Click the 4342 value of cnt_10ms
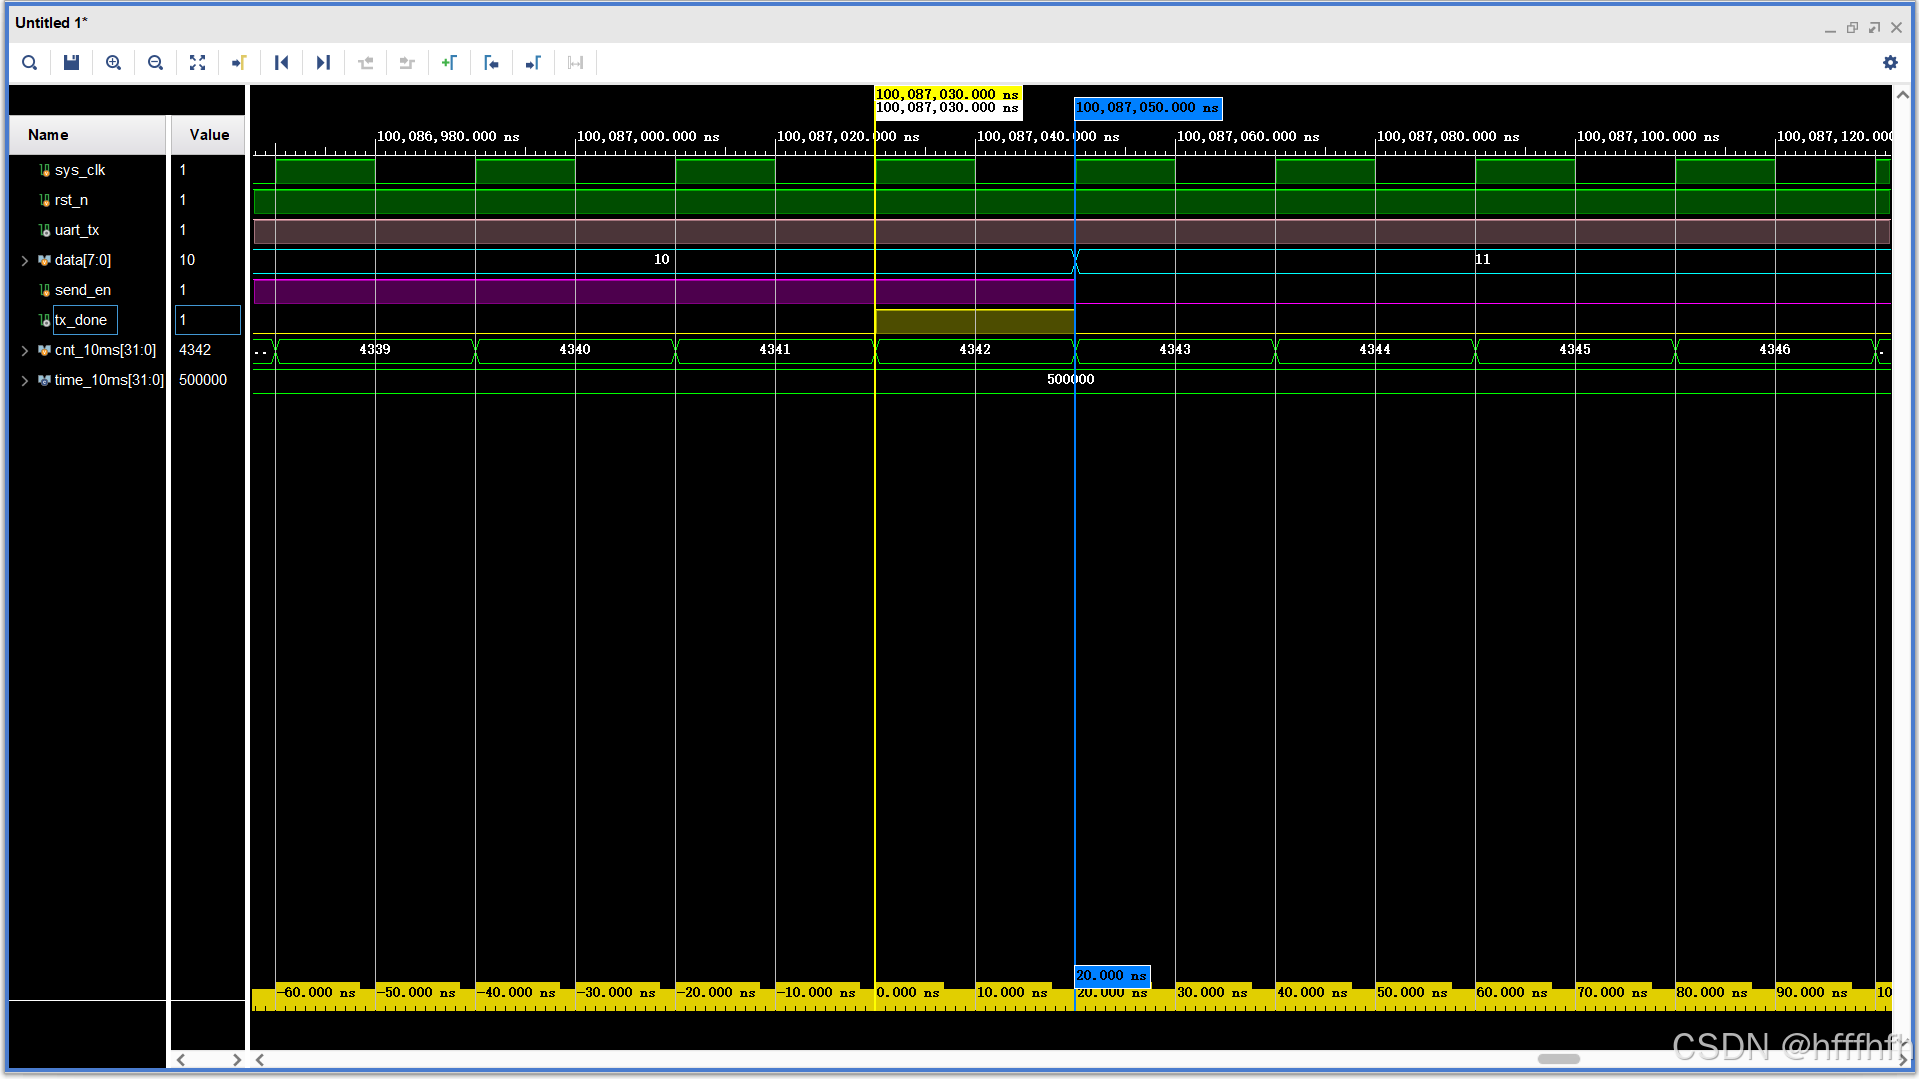The height and width of the screenshot is (1079, 1919). click(x=195, y=350)
